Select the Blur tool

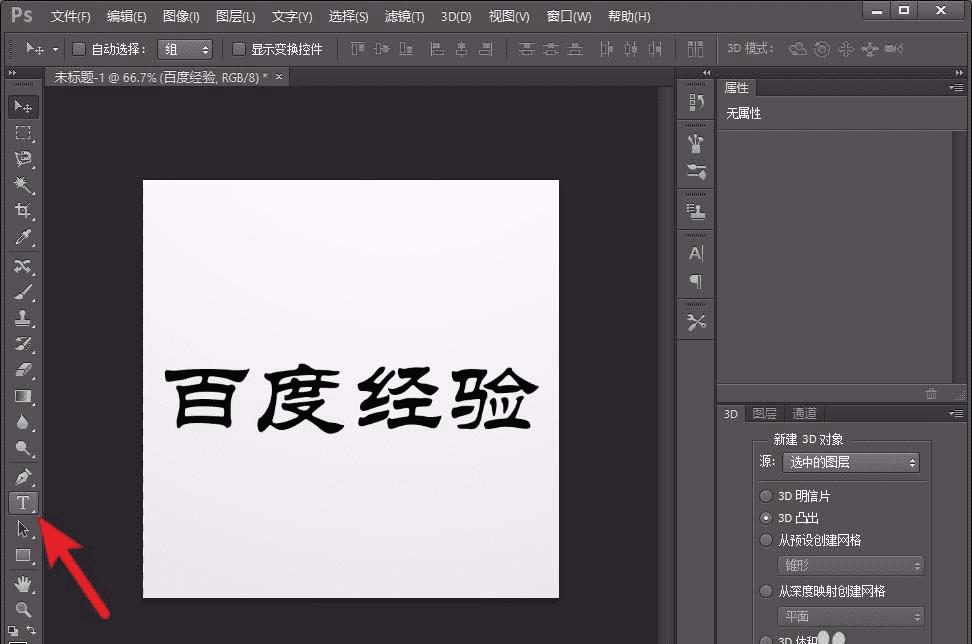coord(23,422)
